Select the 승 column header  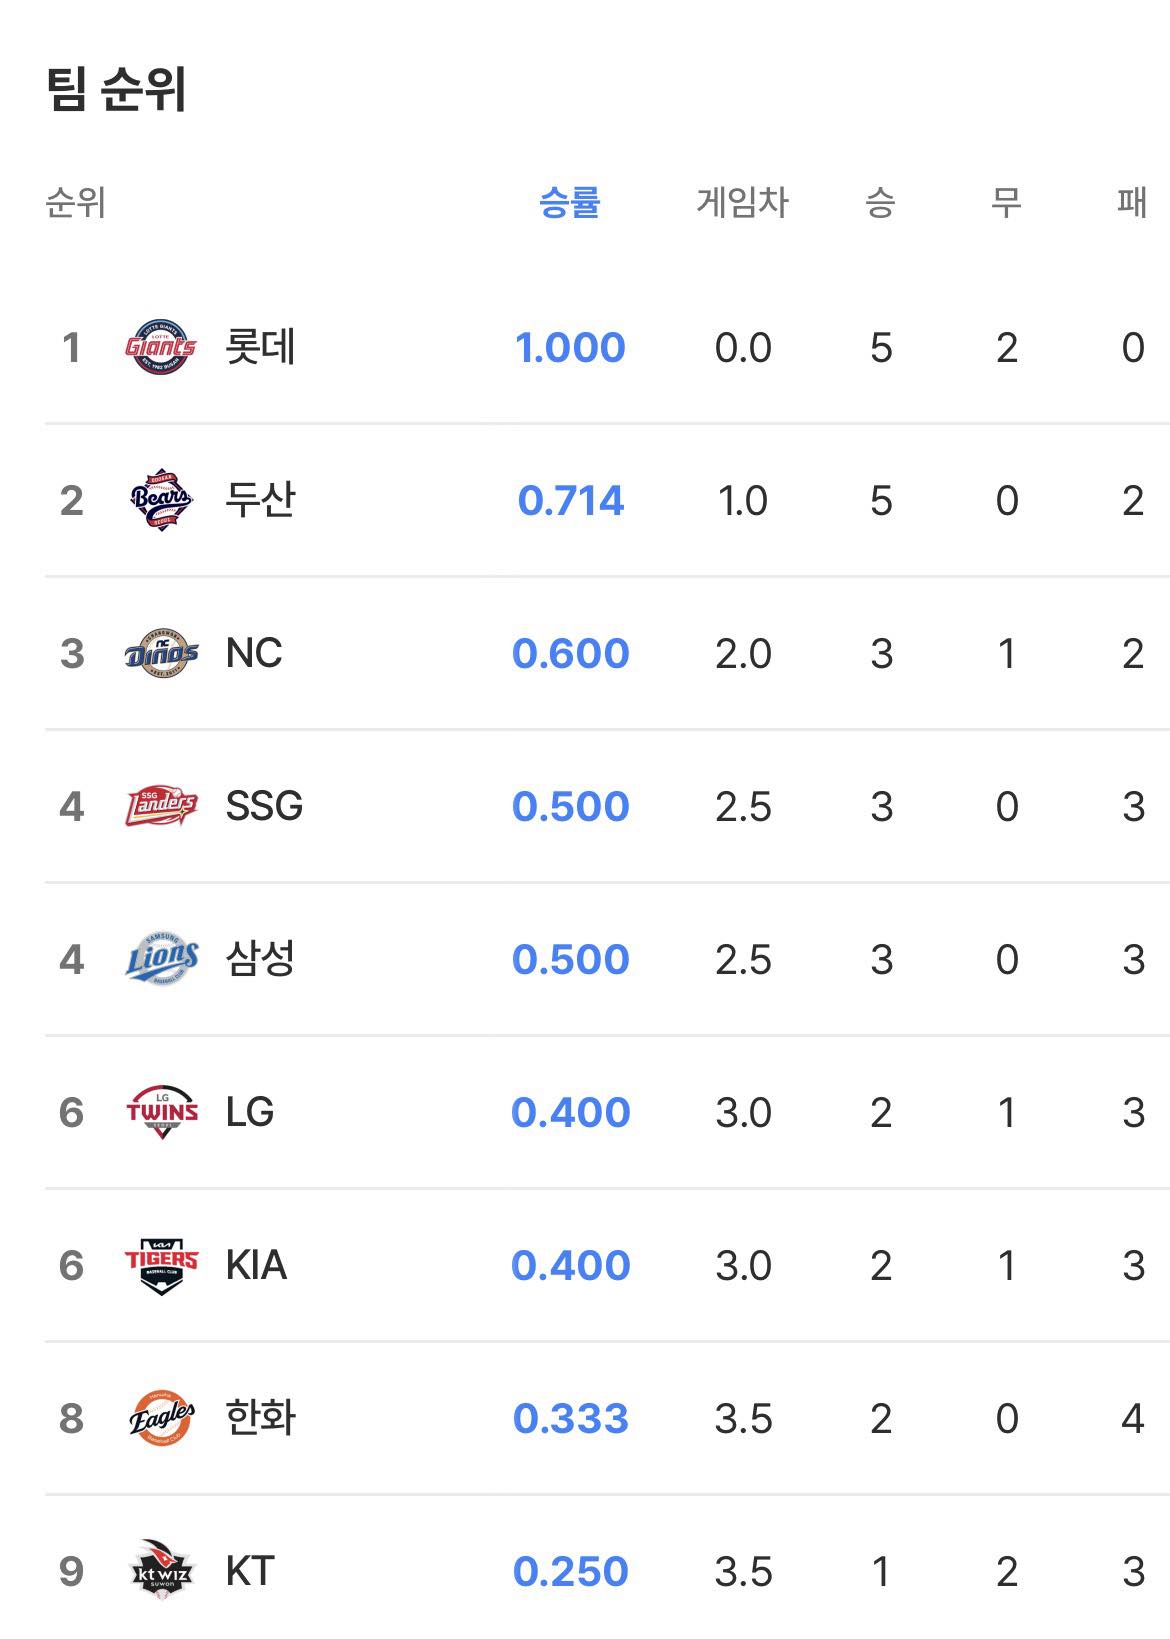coord(880,203)
